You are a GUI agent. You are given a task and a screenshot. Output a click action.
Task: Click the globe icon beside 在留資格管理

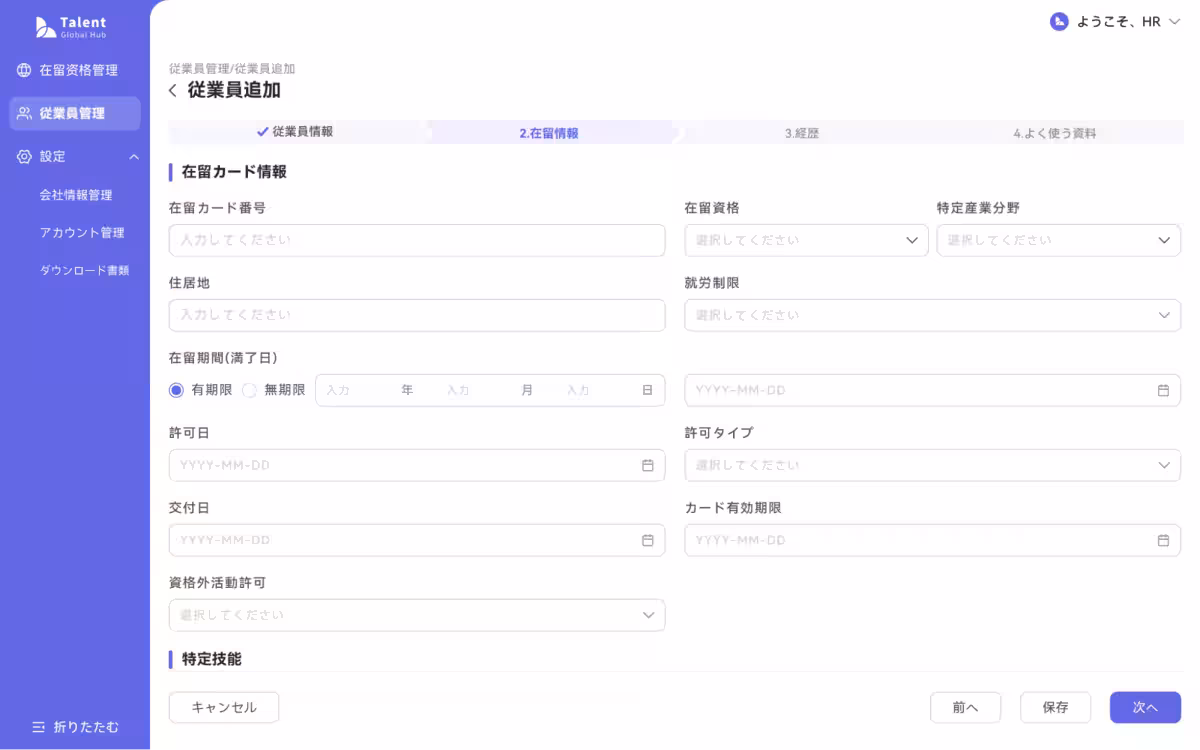22,70
